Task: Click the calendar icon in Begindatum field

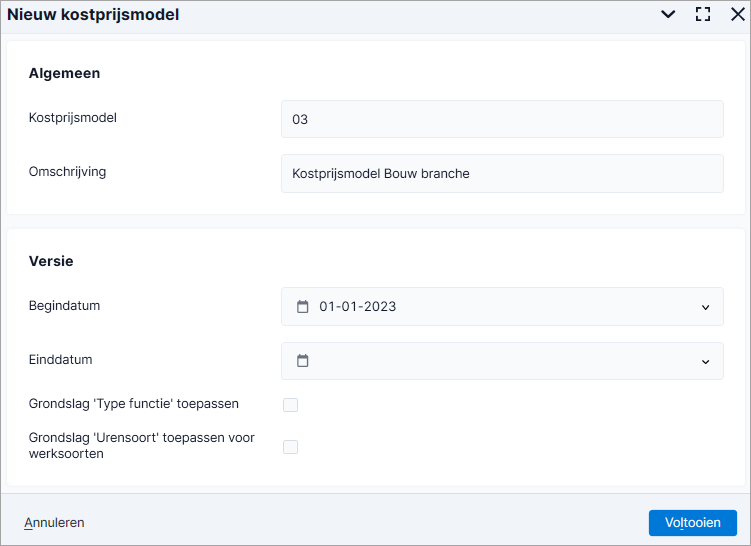Action: [303, 307]
